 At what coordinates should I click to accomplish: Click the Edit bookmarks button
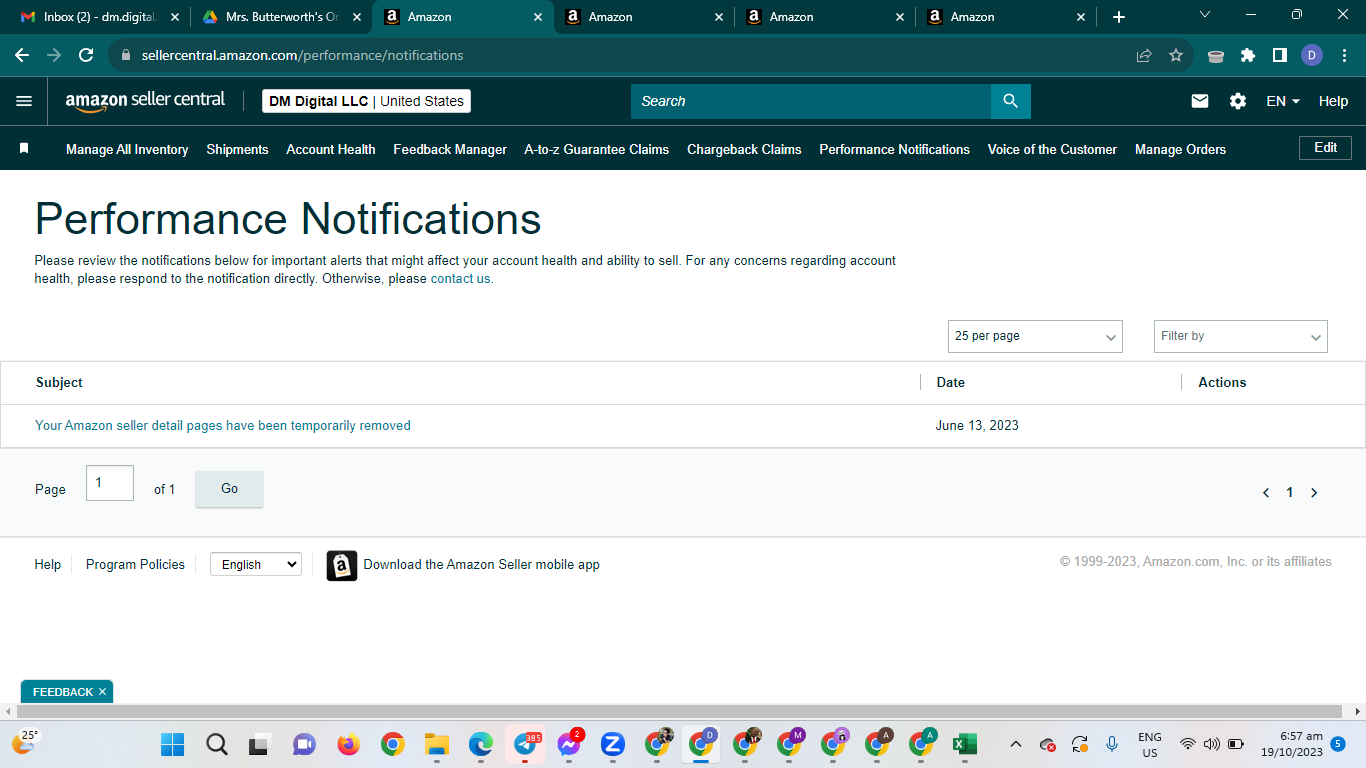click(x=1325, y=148)
